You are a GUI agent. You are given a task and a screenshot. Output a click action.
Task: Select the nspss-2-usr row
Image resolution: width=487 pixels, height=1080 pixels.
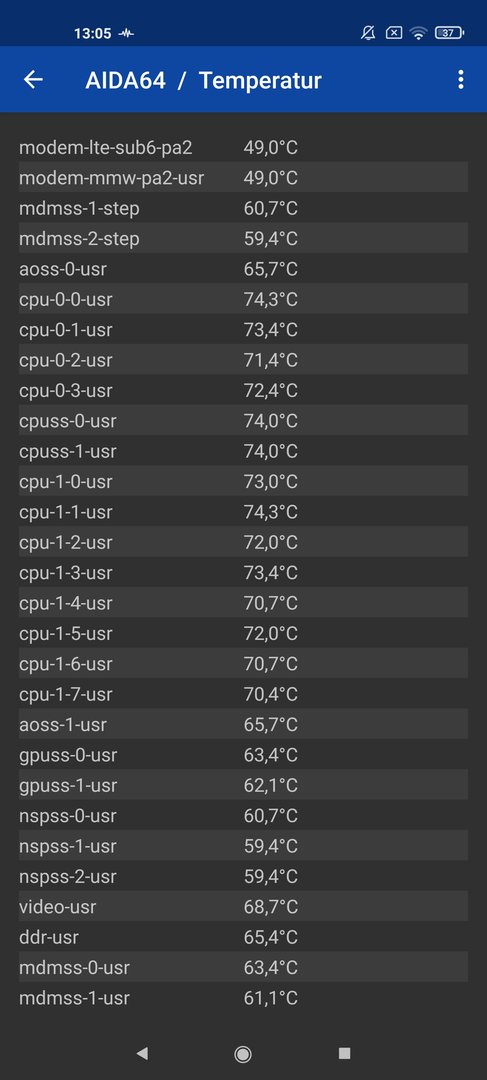[243, 876]
